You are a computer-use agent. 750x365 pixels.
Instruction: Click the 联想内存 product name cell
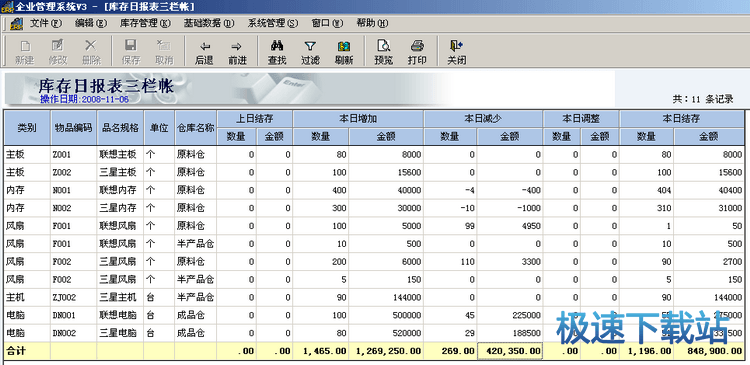coord(121,190)
